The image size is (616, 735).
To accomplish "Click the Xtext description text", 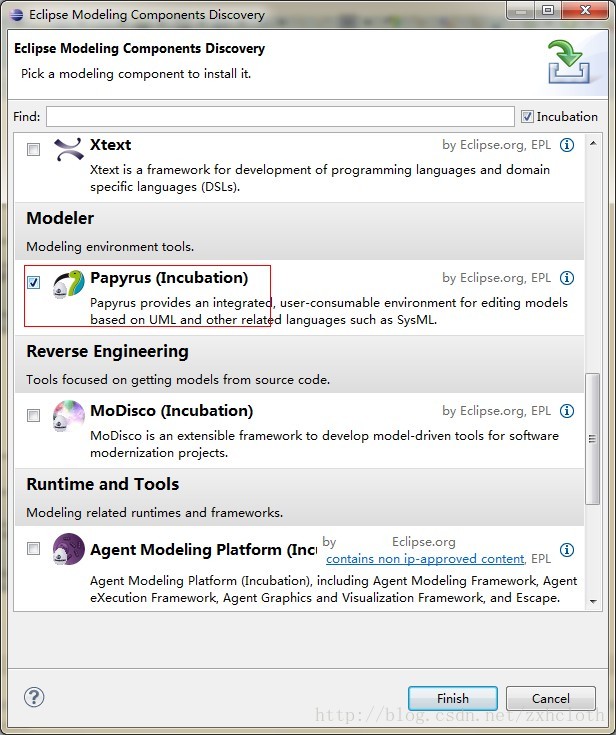I will pyautogui.click(x=320, y=178).
